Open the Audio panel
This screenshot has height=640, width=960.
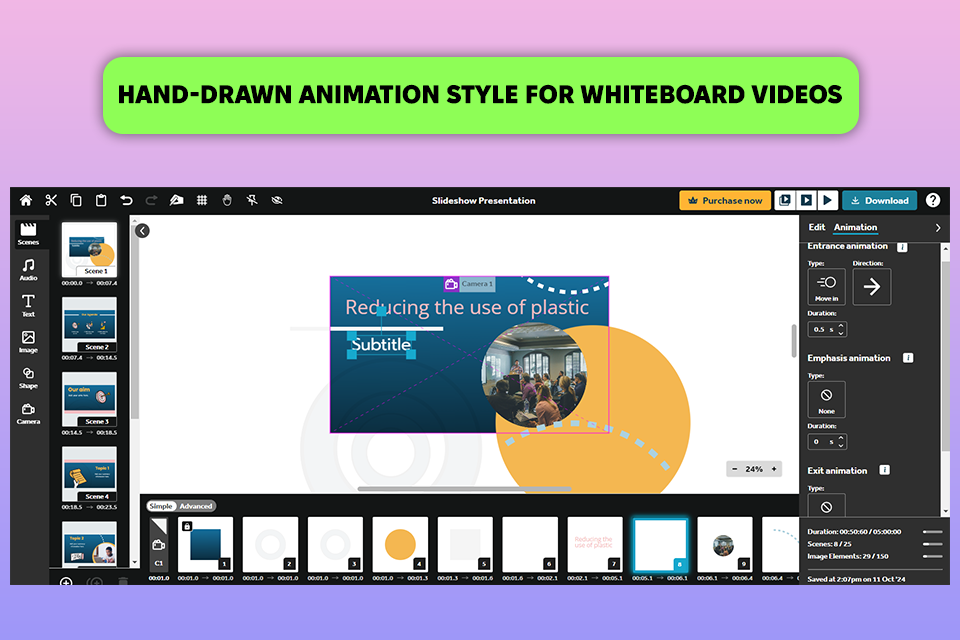coord(28,269)
